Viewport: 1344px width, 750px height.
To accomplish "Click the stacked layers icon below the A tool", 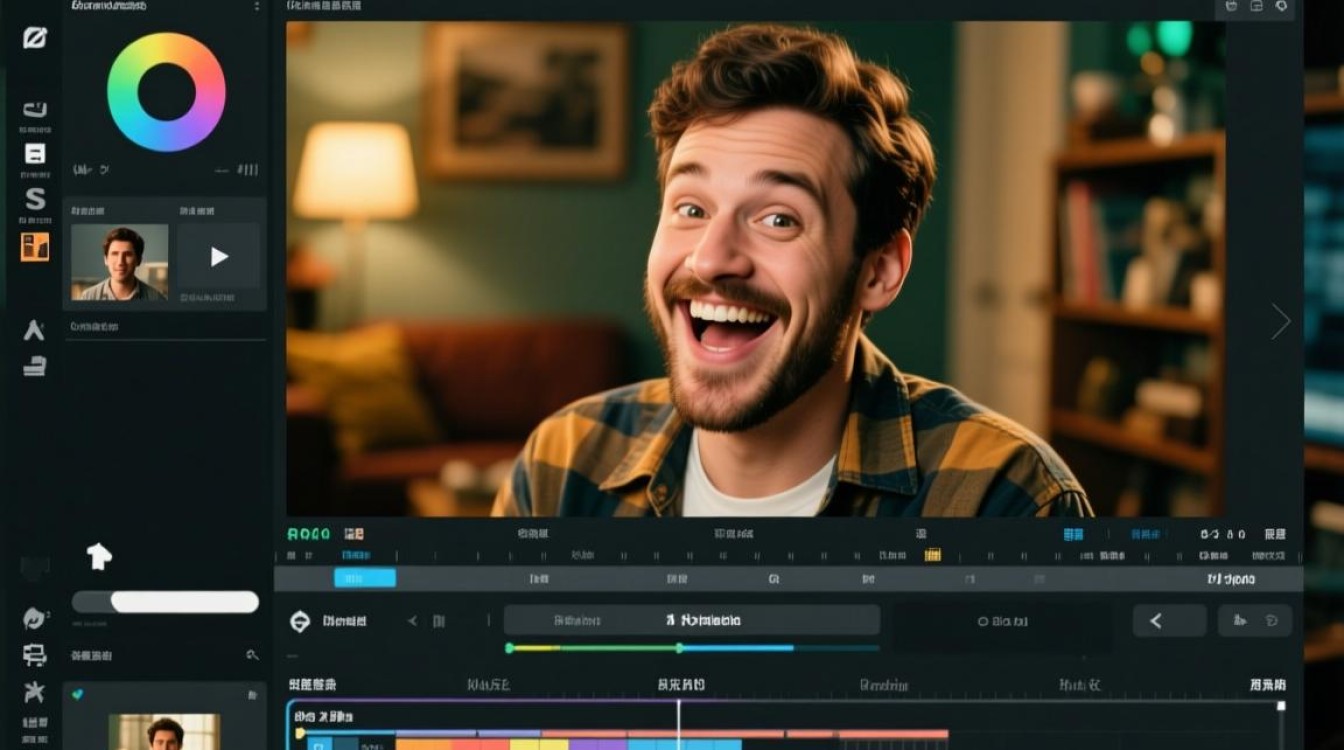I will (x=35, y=366).
